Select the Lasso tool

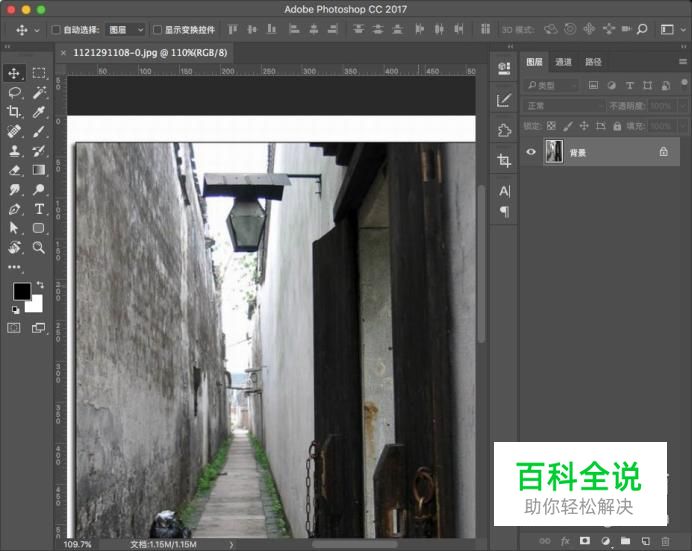pos(15,92)
